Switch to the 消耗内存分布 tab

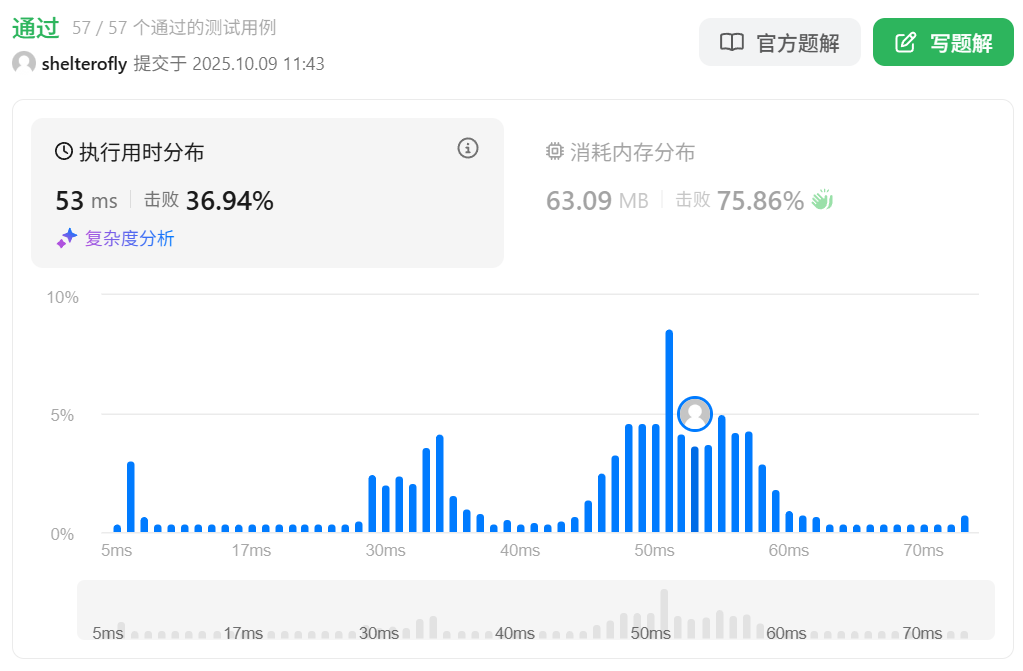[632, 152]
